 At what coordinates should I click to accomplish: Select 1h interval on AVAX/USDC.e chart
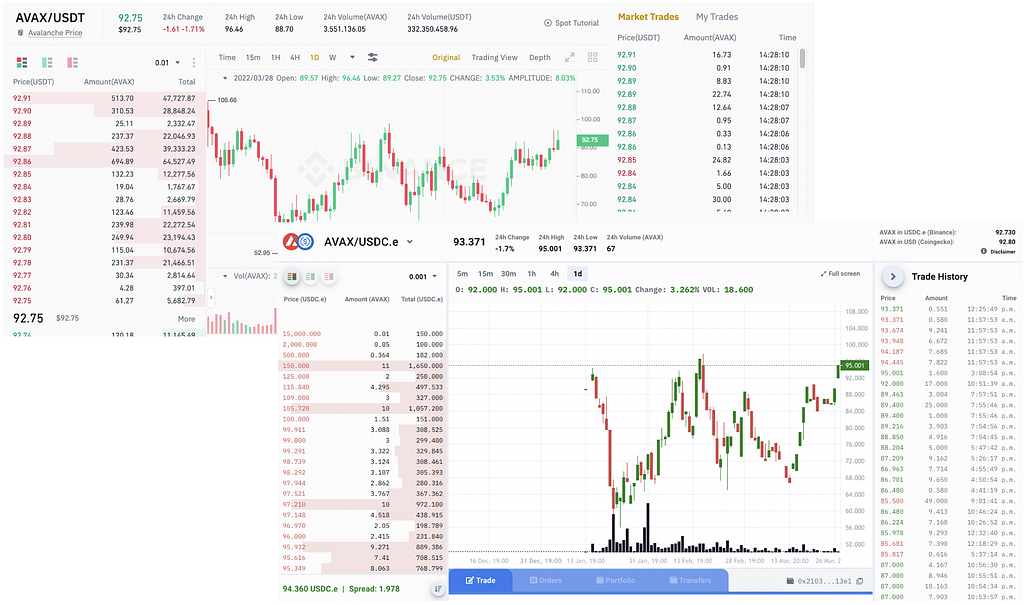[x=532, y=274]
